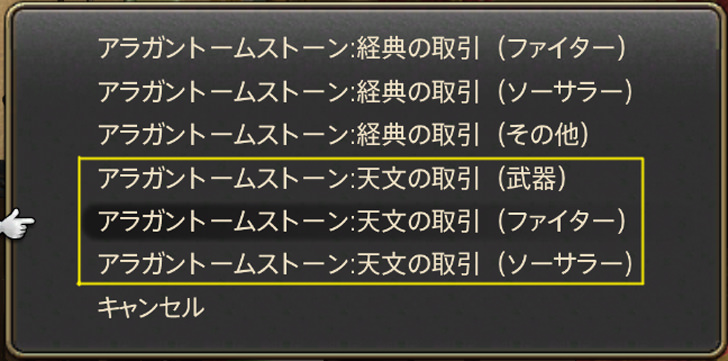Screen dimensions: 728x361
Task: Select 天文の取引（武器） entry
Action: [x=332, y=178]
